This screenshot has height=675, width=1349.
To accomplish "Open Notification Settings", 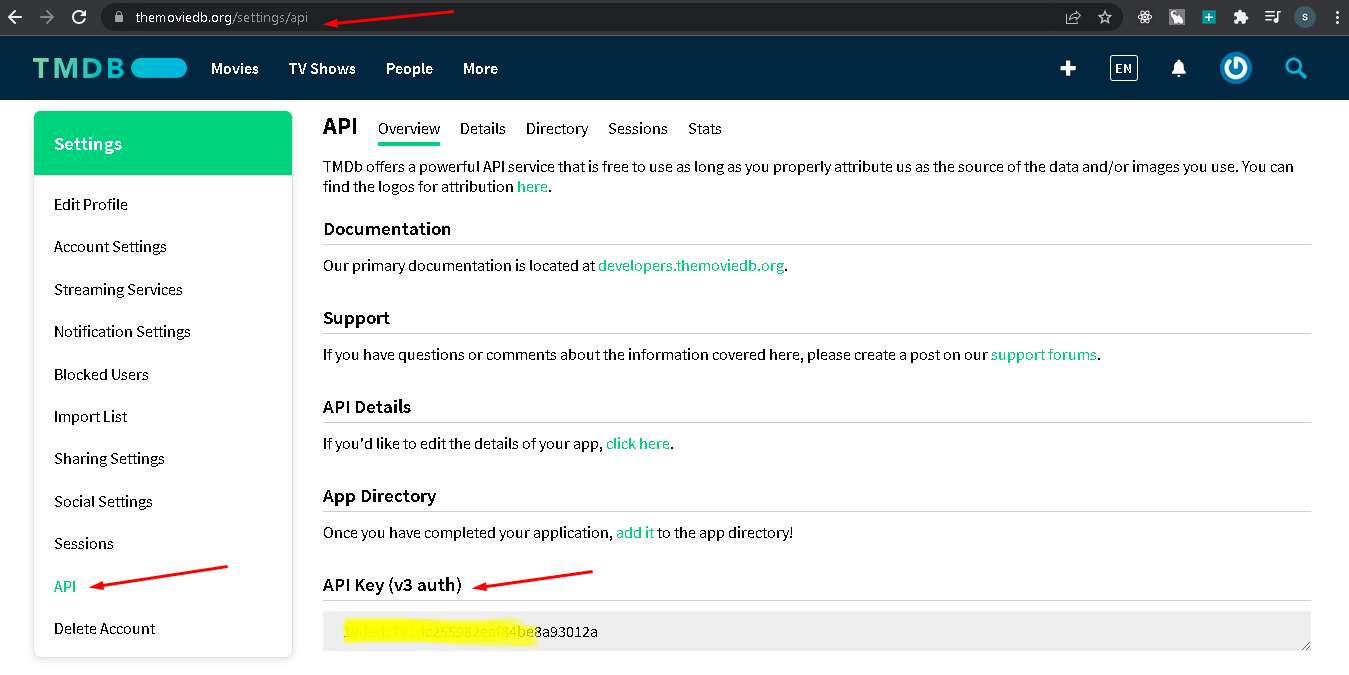I will click(122, 331).
